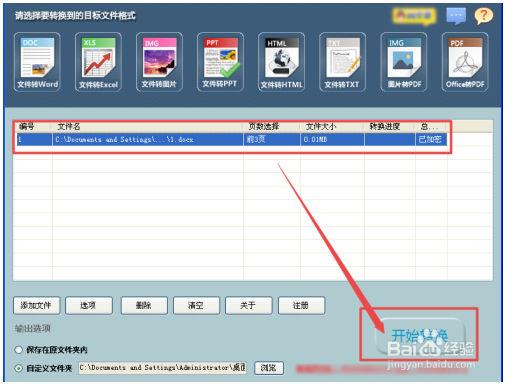Open the 选项 settings button
Screen dimensions: 506x385
(x=89, y=305)
